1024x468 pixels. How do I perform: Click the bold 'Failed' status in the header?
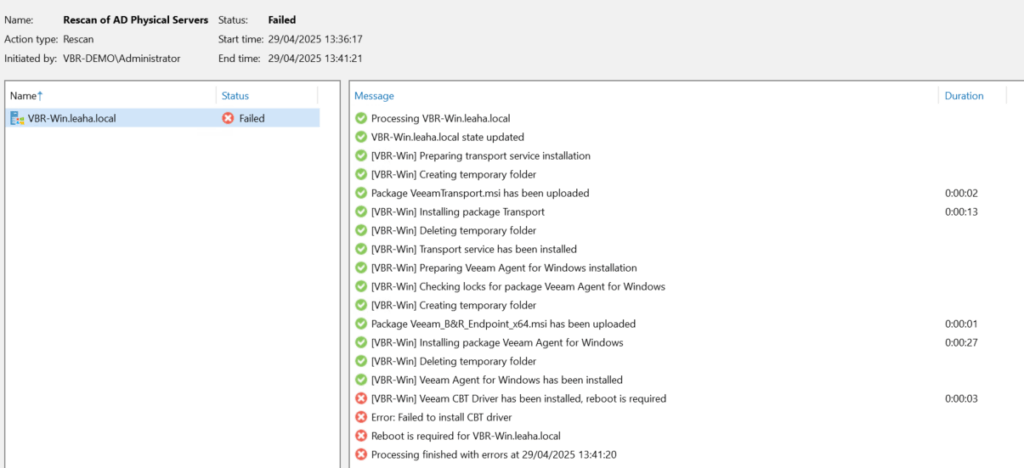click(282, 20)
